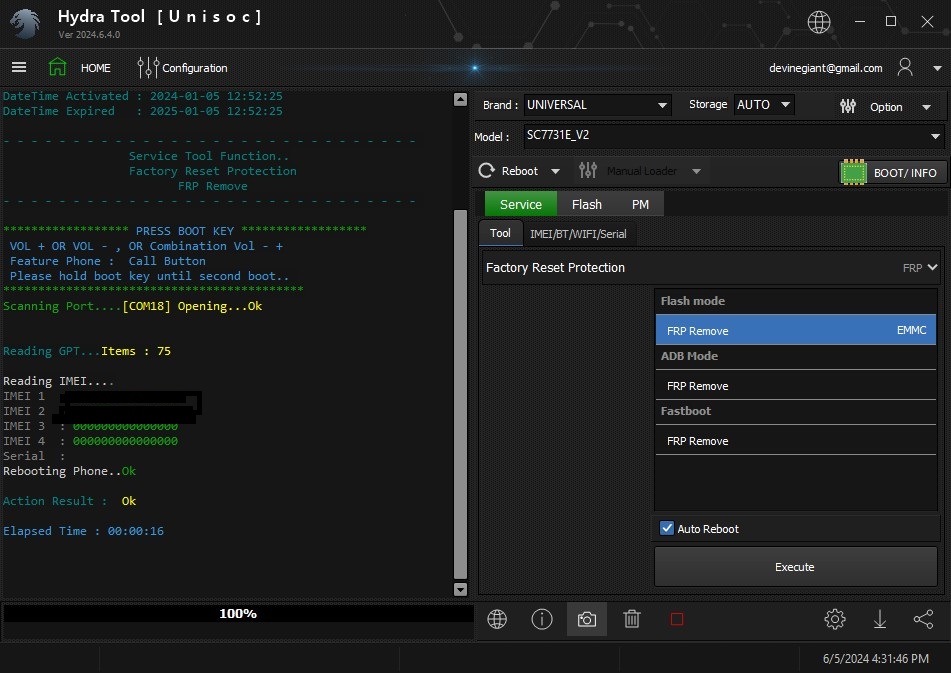The width and height of the screenshot is (951, 673).
Task: Click the status bar date and time
Action: coord(875,658)
